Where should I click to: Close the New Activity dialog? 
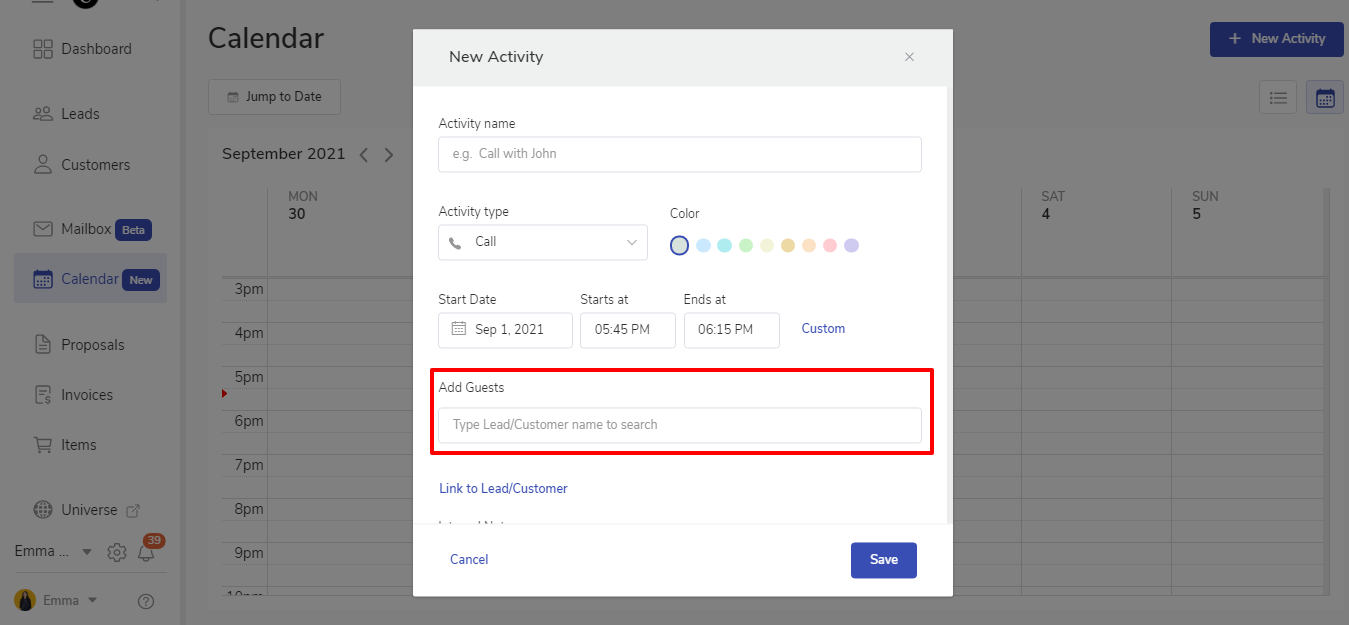click(x=909, y=57)
